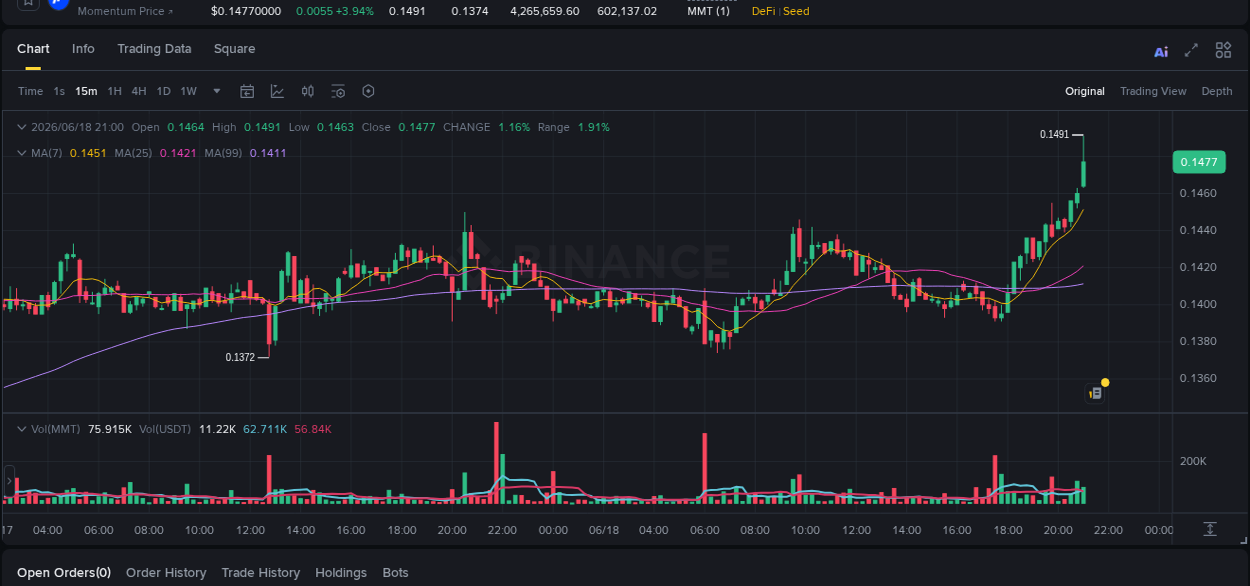This screenshot has width=1250, height=586.
Task: Select the 4H interval
Action: click(x=138, y=91)
